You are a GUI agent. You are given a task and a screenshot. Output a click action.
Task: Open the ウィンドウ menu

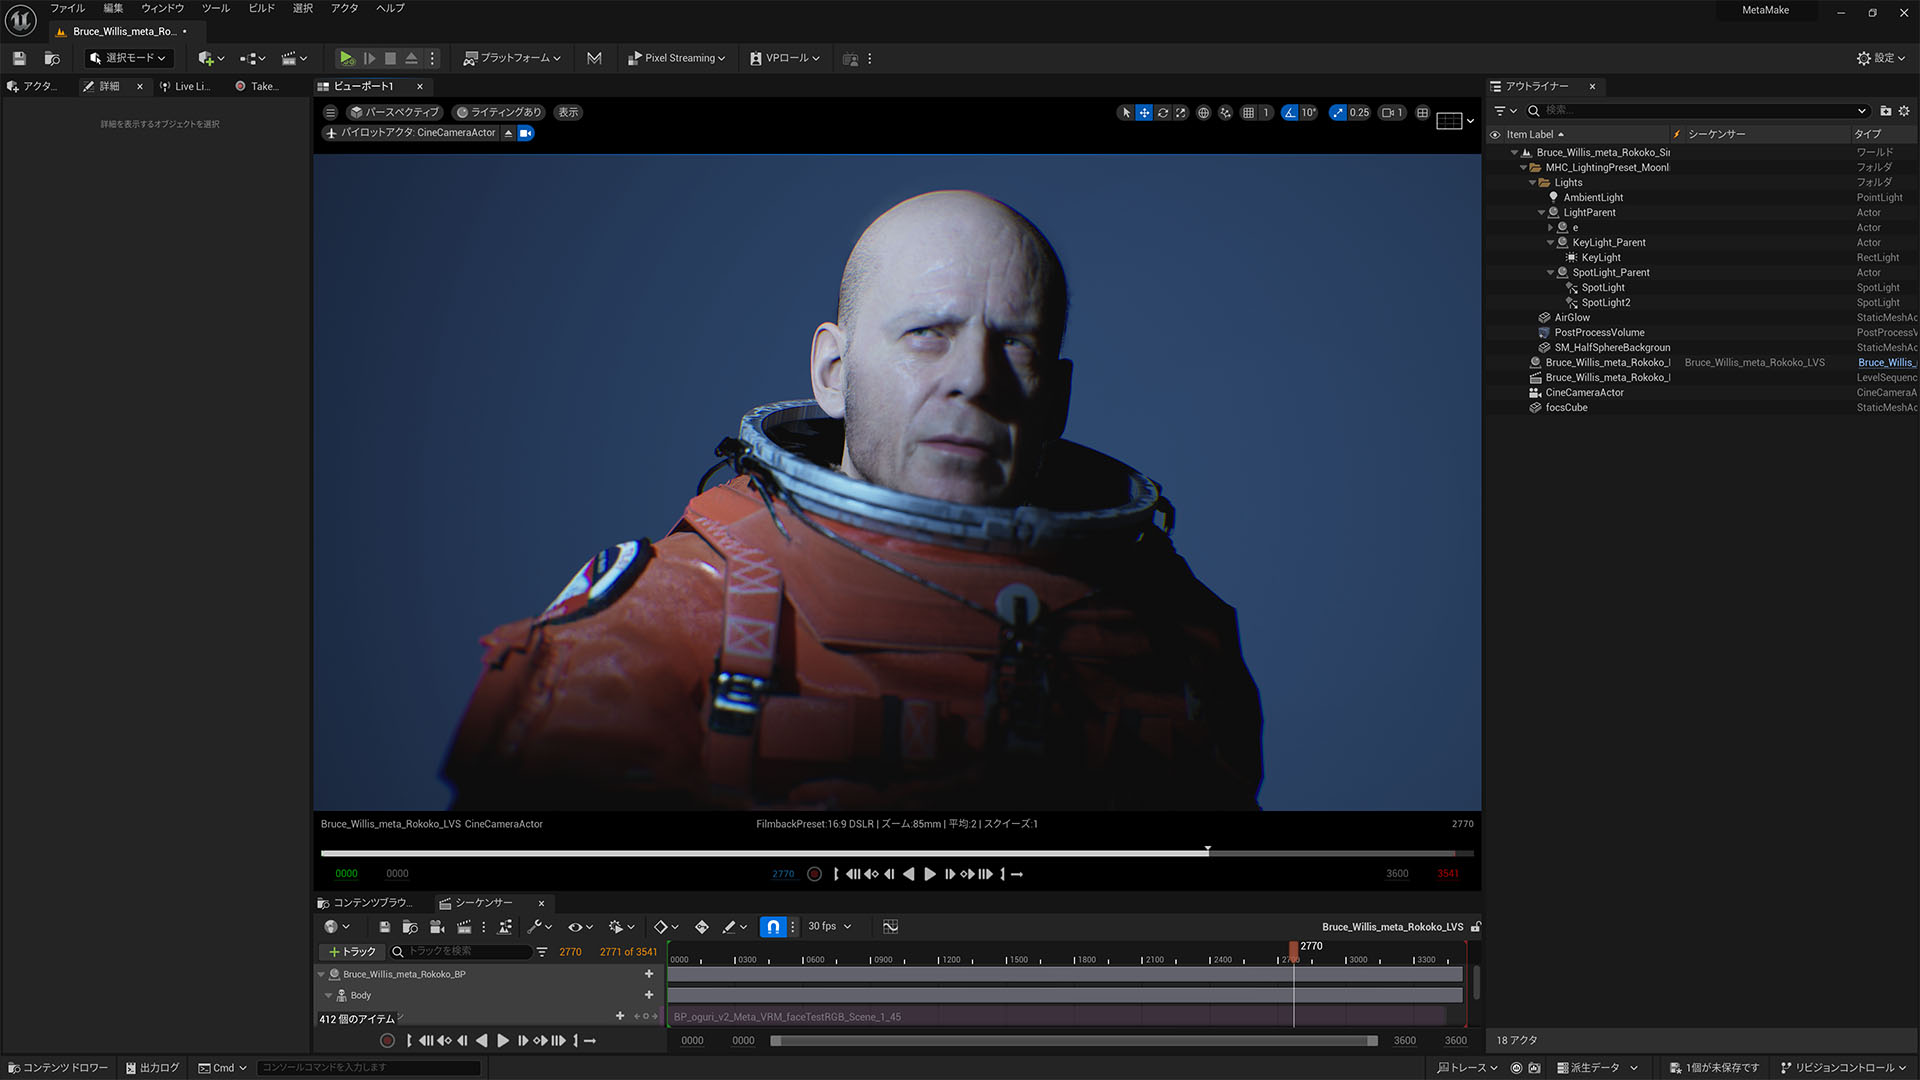pos(162,8)
